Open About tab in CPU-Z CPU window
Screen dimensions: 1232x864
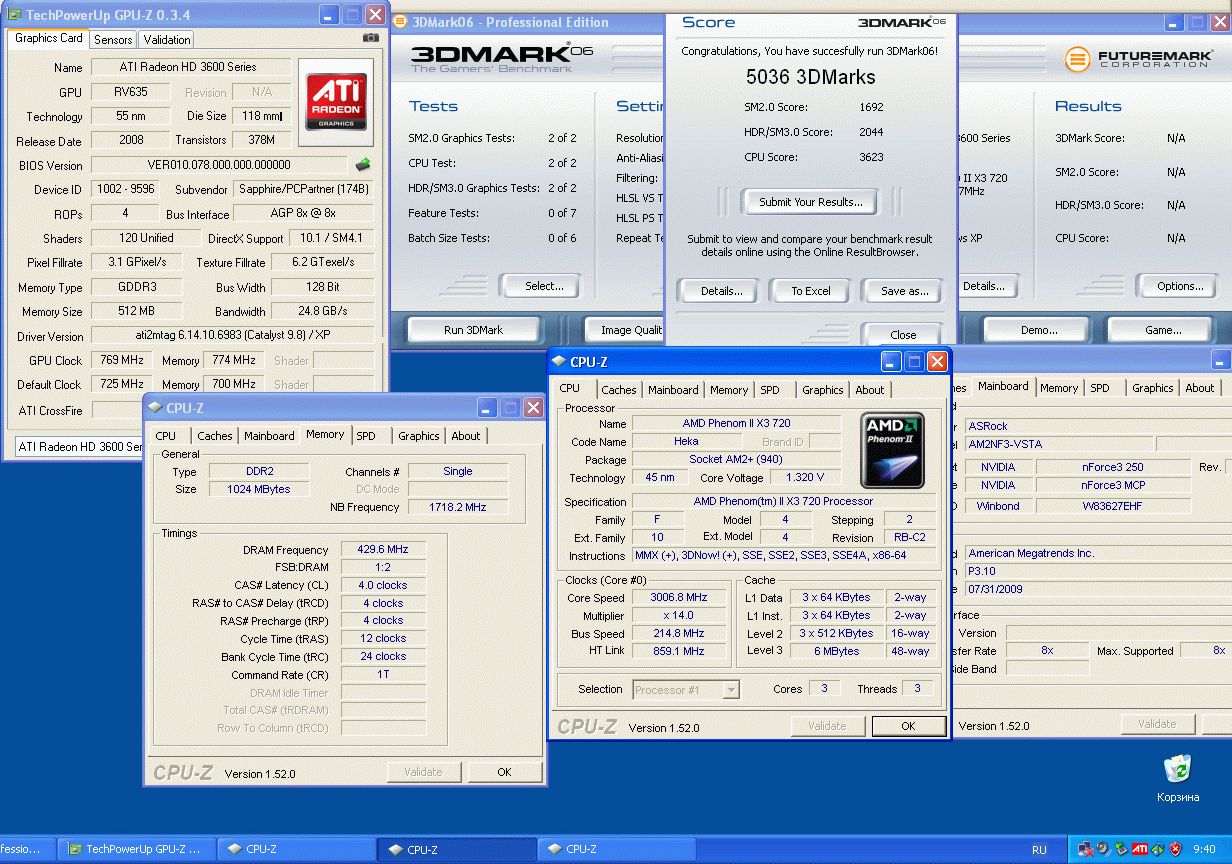tap(869, 390)
